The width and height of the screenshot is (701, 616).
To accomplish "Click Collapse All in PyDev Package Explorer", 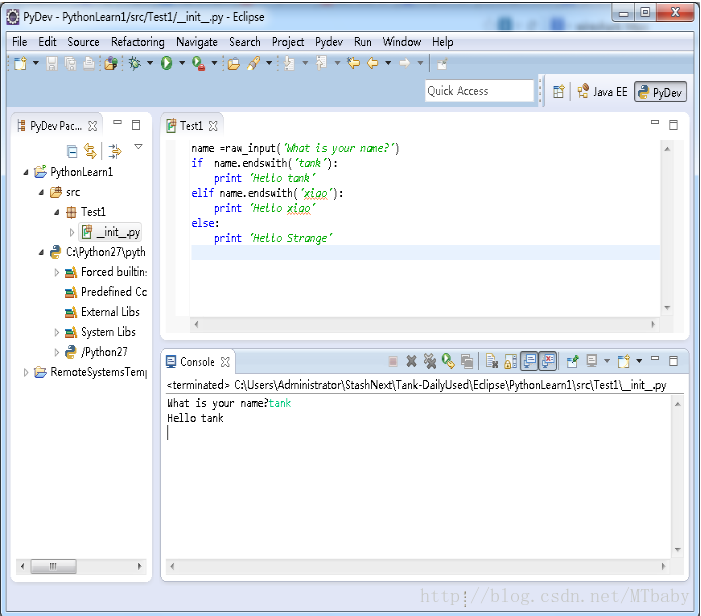I will click(x=72, y=151).
